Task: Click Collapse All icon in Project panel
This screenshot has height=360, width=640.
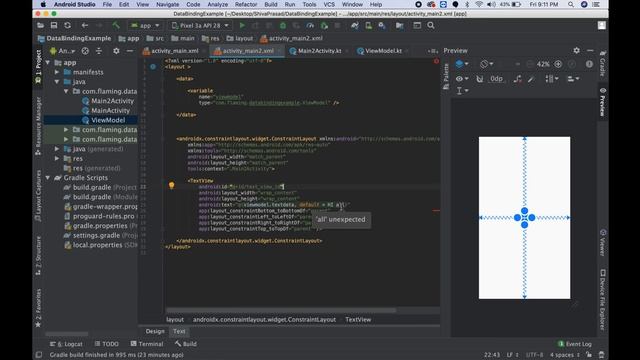Action: 99,51
